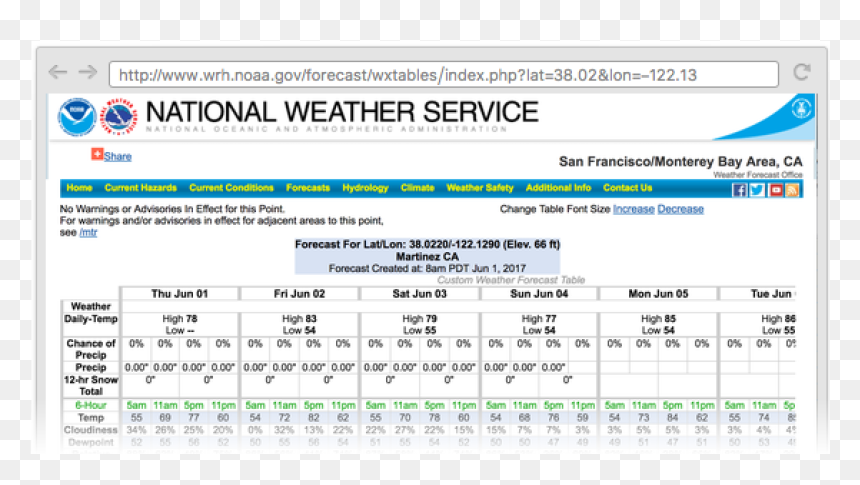Open the Current Conditions menu
Viewport: 860px width, 485px height.
pos(231,188)
